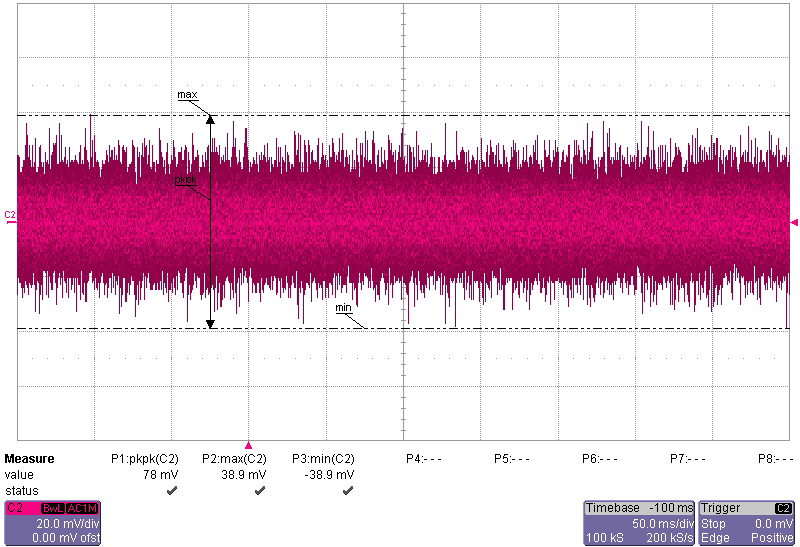The width and height of the screenshot is (800, 547).
Task: Open the C2 channel descriptor box
Action: [x=50, y=523]
